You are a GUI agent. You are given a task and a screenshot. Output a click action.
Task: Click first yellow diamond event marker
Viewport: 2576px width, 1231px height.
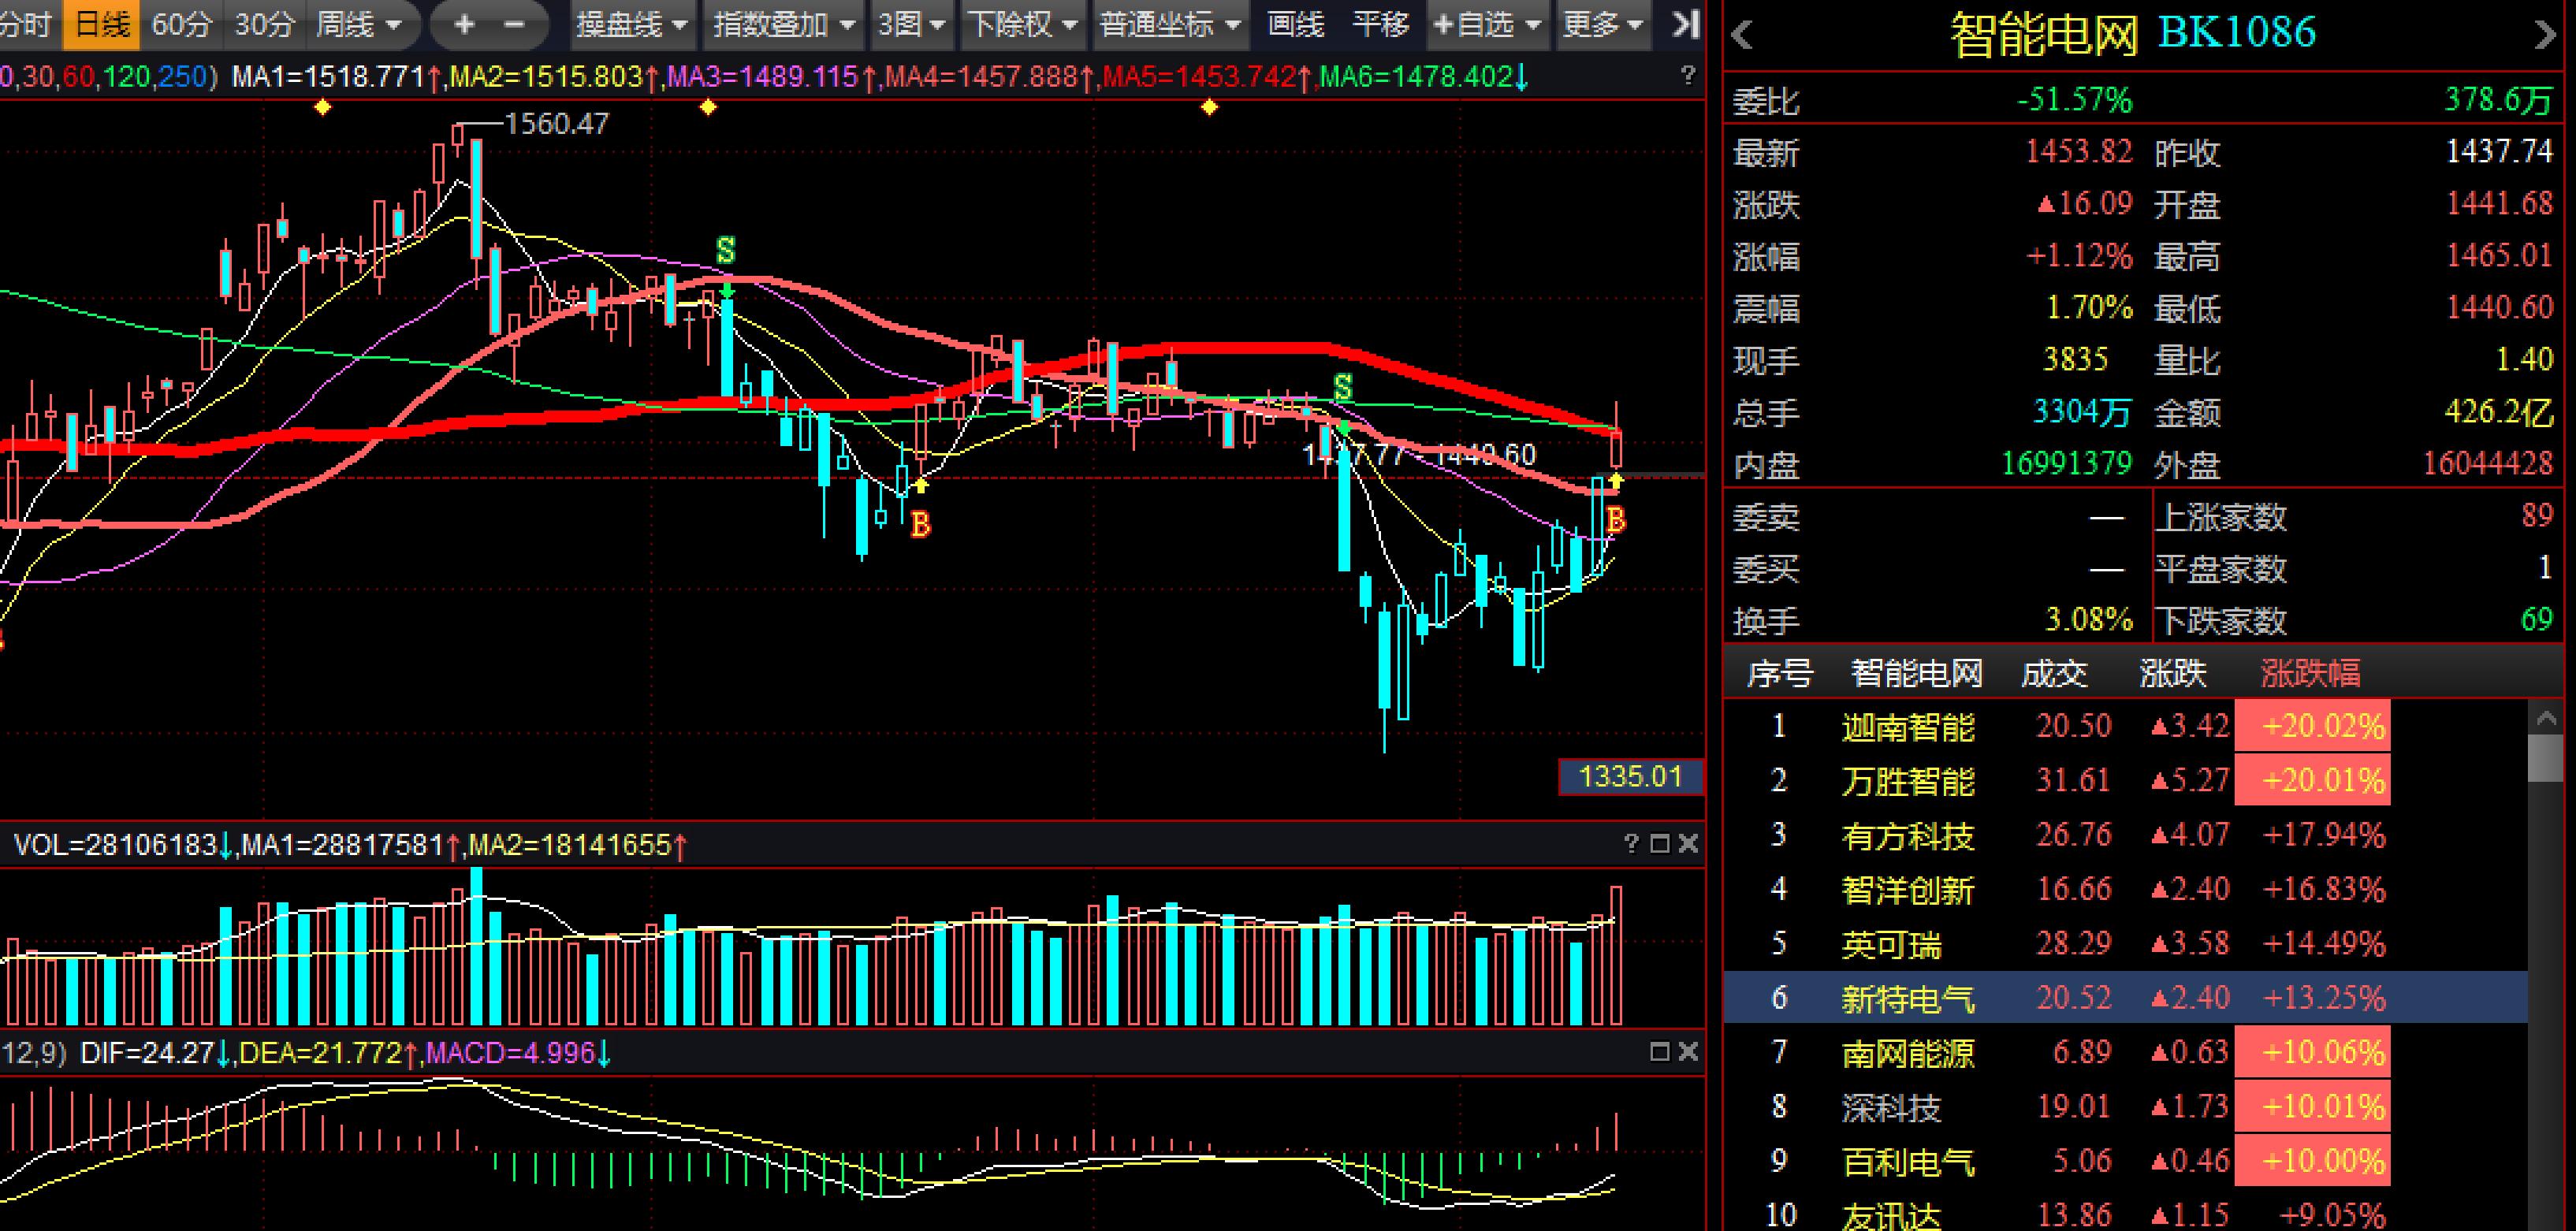(x=322, y=107)
